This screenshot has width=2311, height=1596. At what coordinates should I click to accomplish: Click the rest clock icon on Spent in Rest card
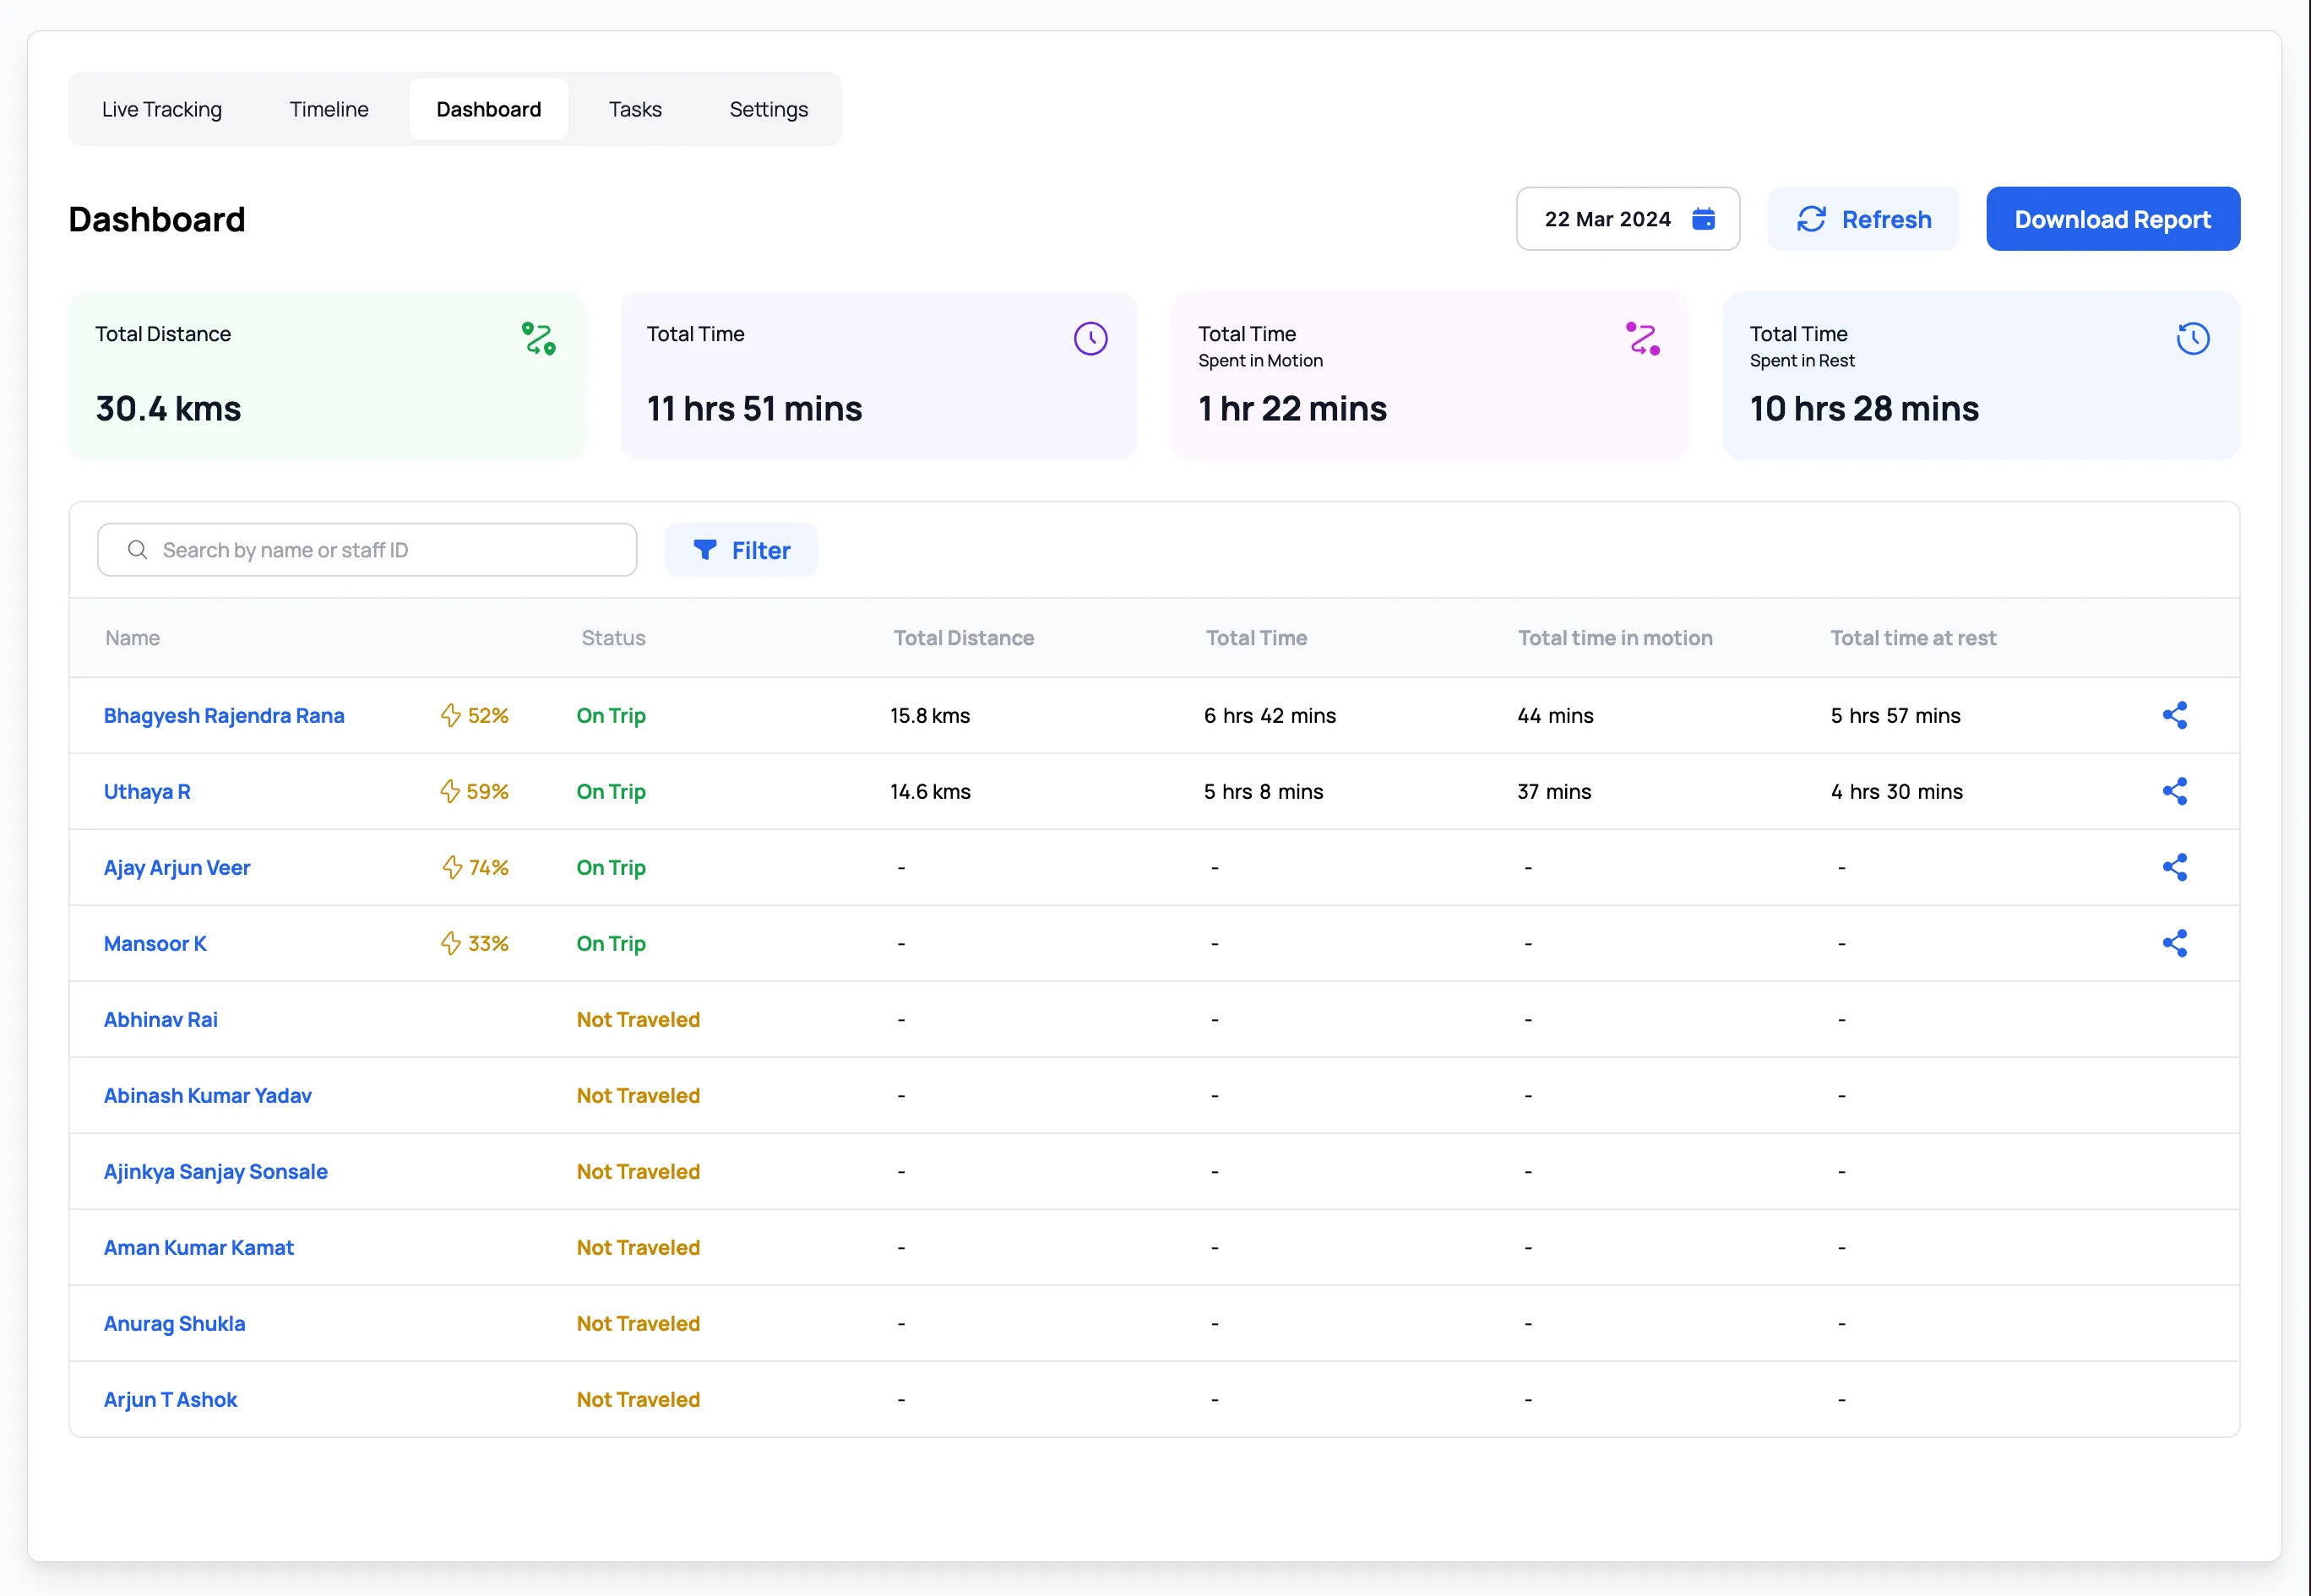tap(2193, 338)
